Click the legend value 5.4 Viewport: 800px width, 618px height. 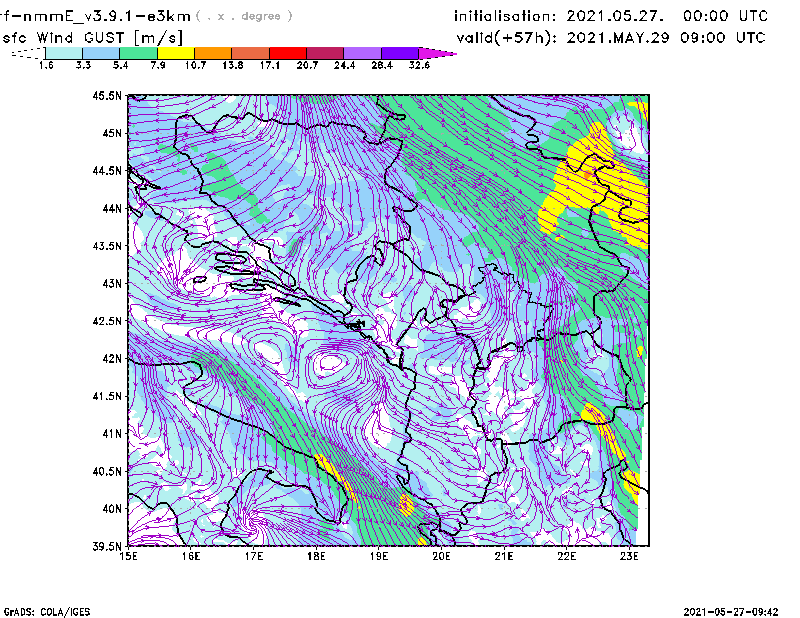pos(120,65)
